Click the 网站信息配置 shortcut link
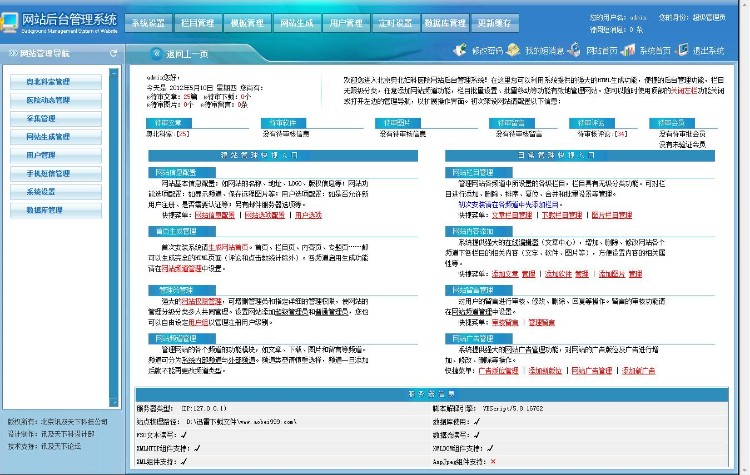The height and width of the screenshot is (475, 750). pos(215,215)
